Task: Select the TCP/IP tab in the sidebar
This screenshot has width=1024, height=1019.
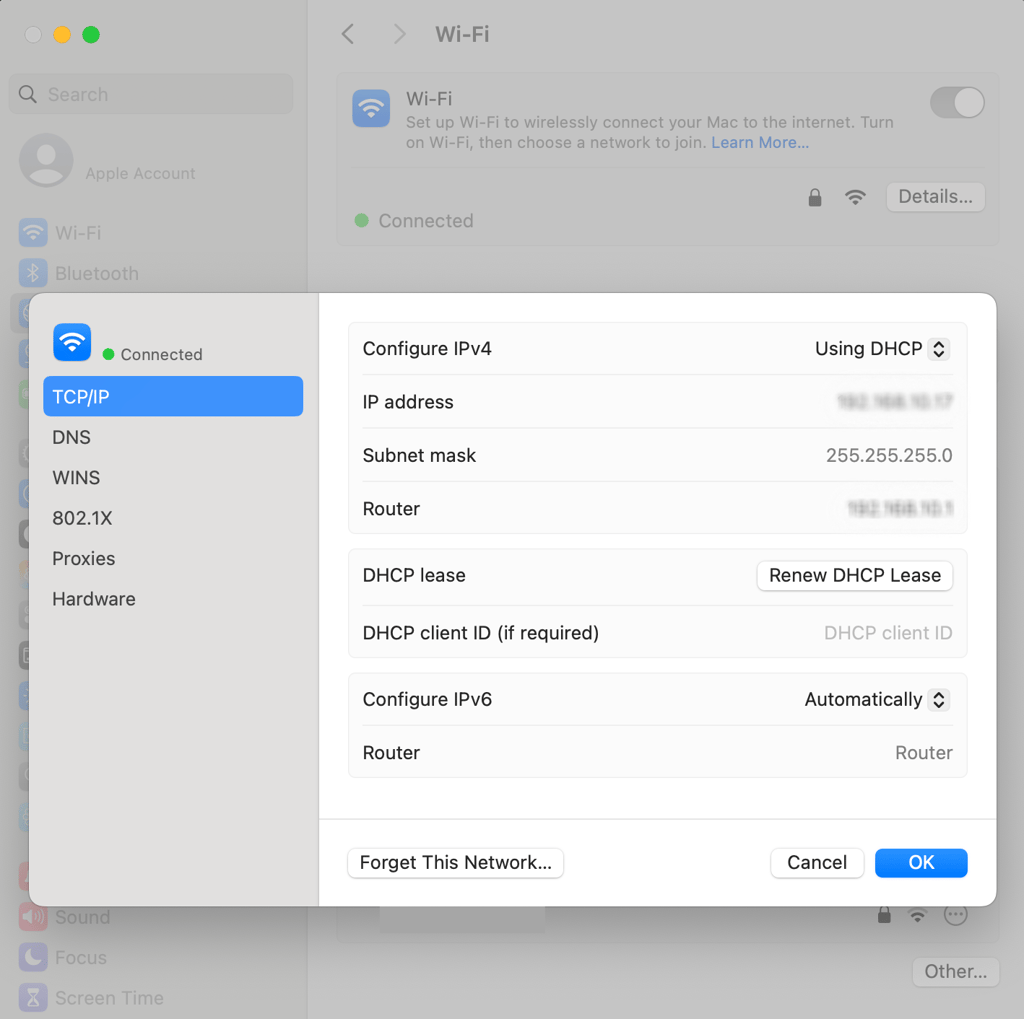Action: [x=173, y=396]
